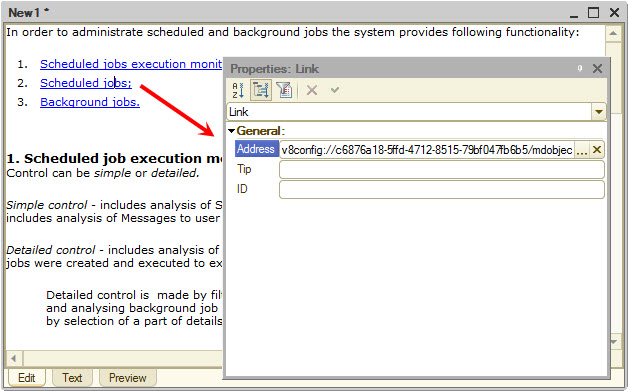
Task: Switch to the Text tab
Action: [72, 378]
